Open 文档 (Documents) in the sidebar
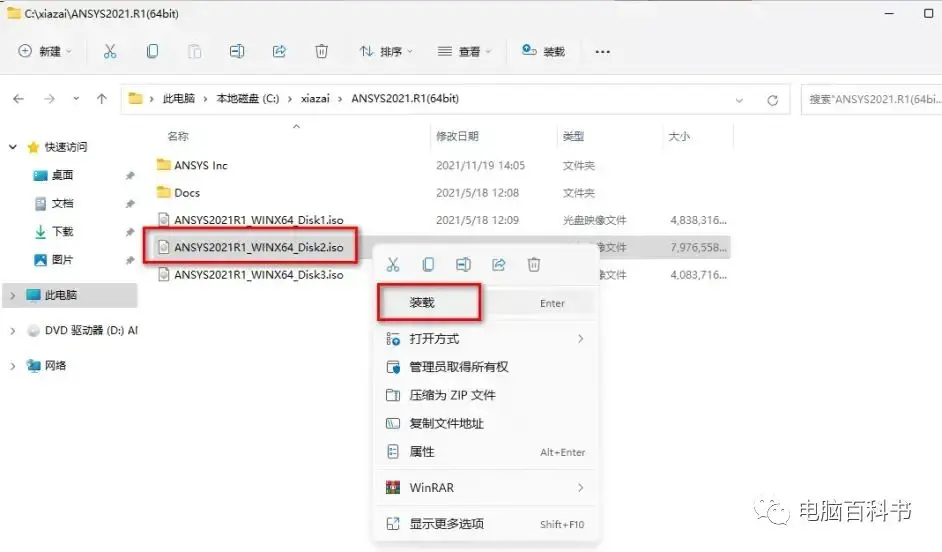942x552 pixels. (62, 203)
